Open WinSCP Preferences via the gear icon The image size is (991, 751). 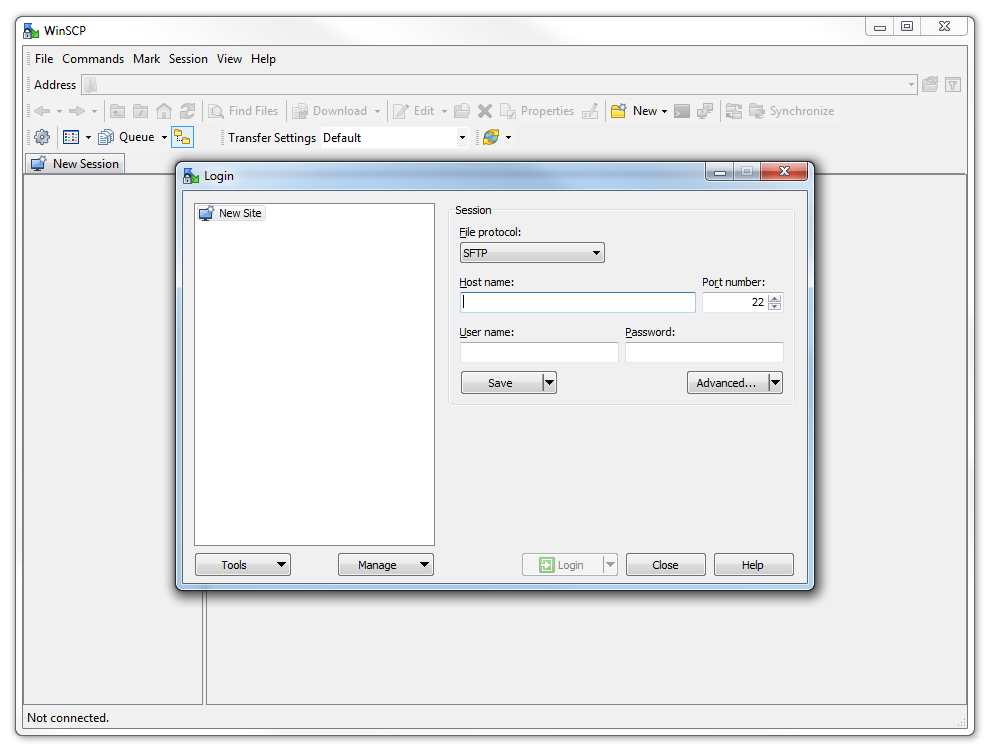39,137
